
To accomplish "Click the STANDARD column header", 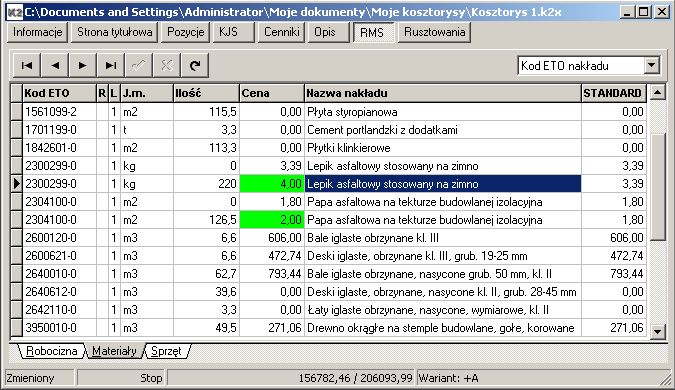I will tap(613, 93).
